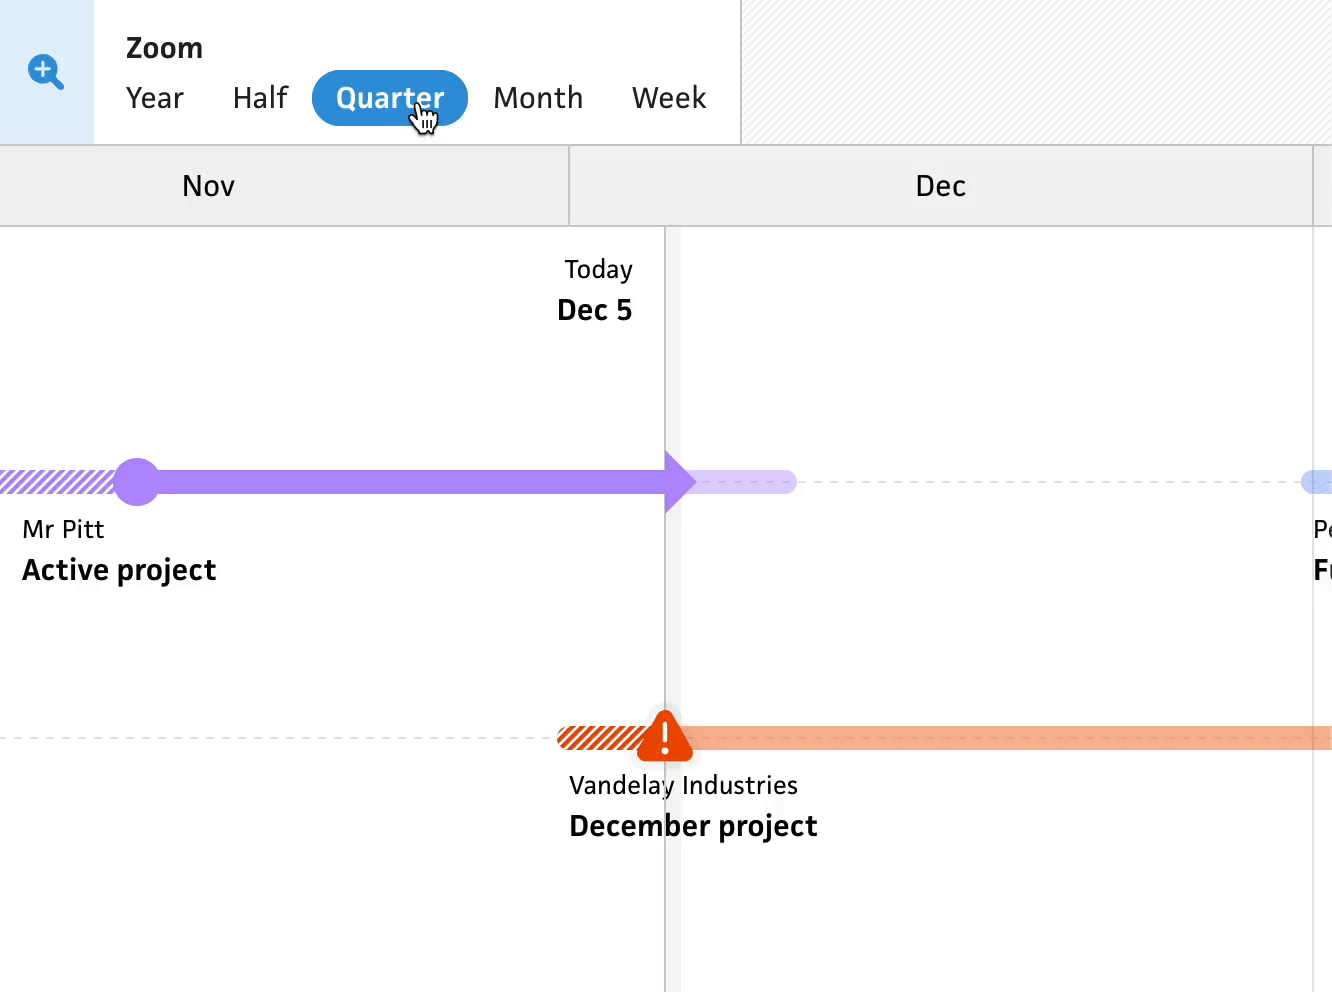Screen dimensions: 1332x992
Task: Click the Dec month header
Action: [x=940, y=186]
